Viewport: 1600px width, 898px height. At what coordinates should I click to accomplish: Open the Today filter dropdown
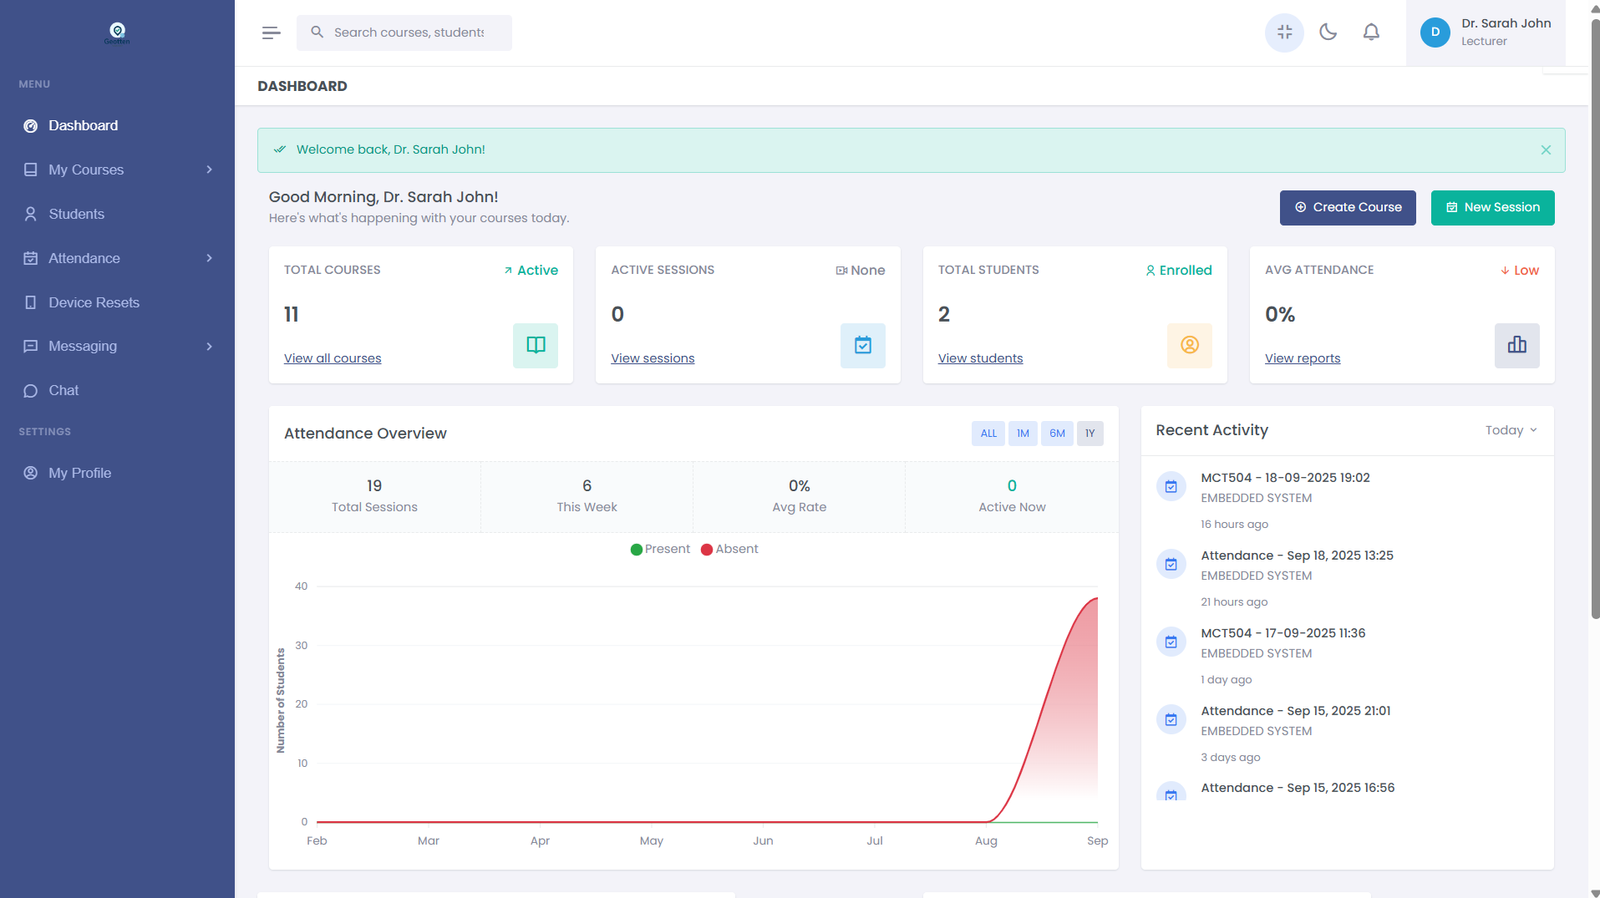tap(1510, 430)
